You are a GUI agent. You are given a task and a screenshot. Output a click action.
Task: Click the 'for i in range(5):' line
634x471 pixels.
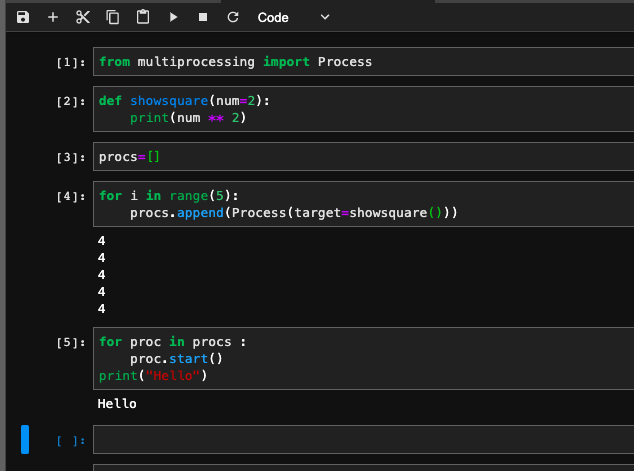point(169,196)
